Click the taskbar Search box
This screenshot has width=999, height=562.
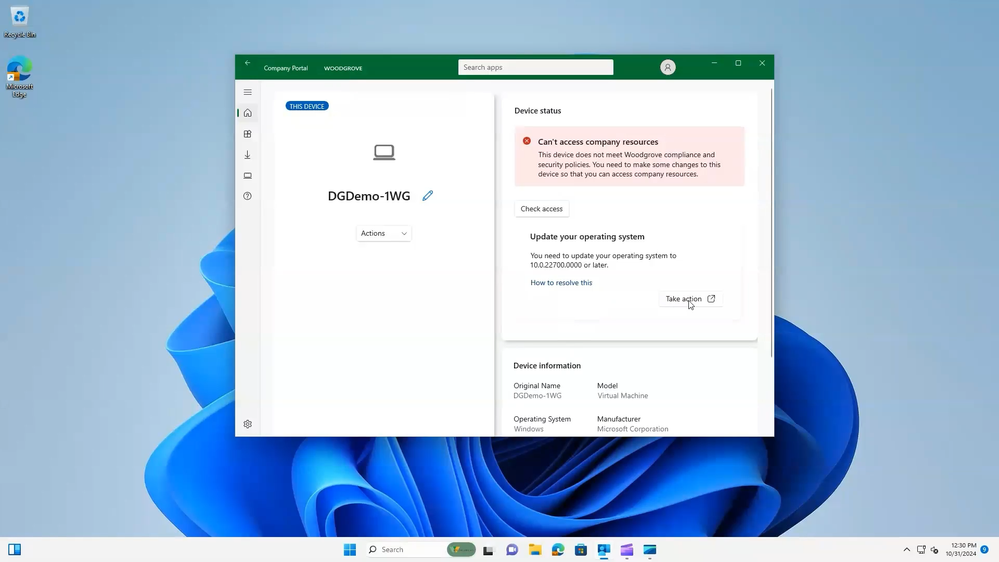pyautogui.click(x=420, y=550)
